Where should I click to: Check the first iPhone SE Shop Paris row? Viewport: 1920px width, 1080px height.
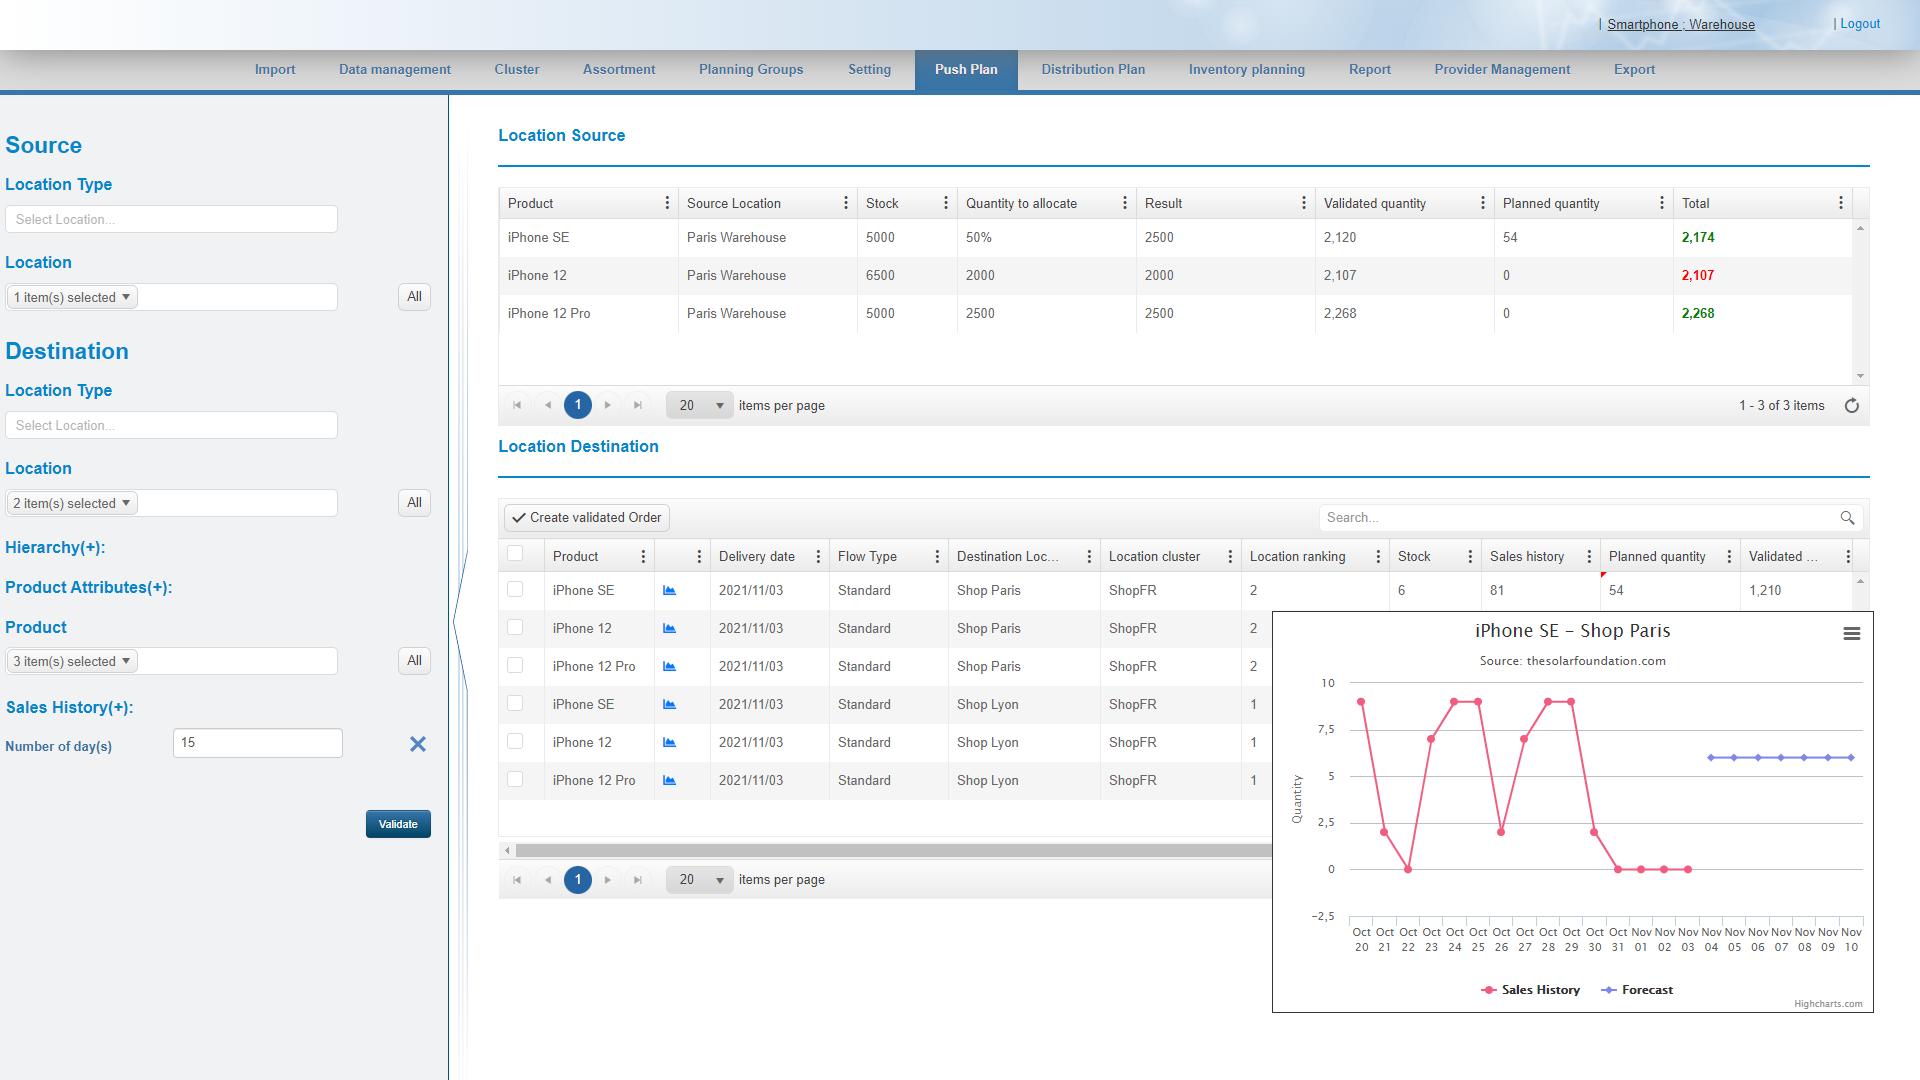[x=515, y=590]
